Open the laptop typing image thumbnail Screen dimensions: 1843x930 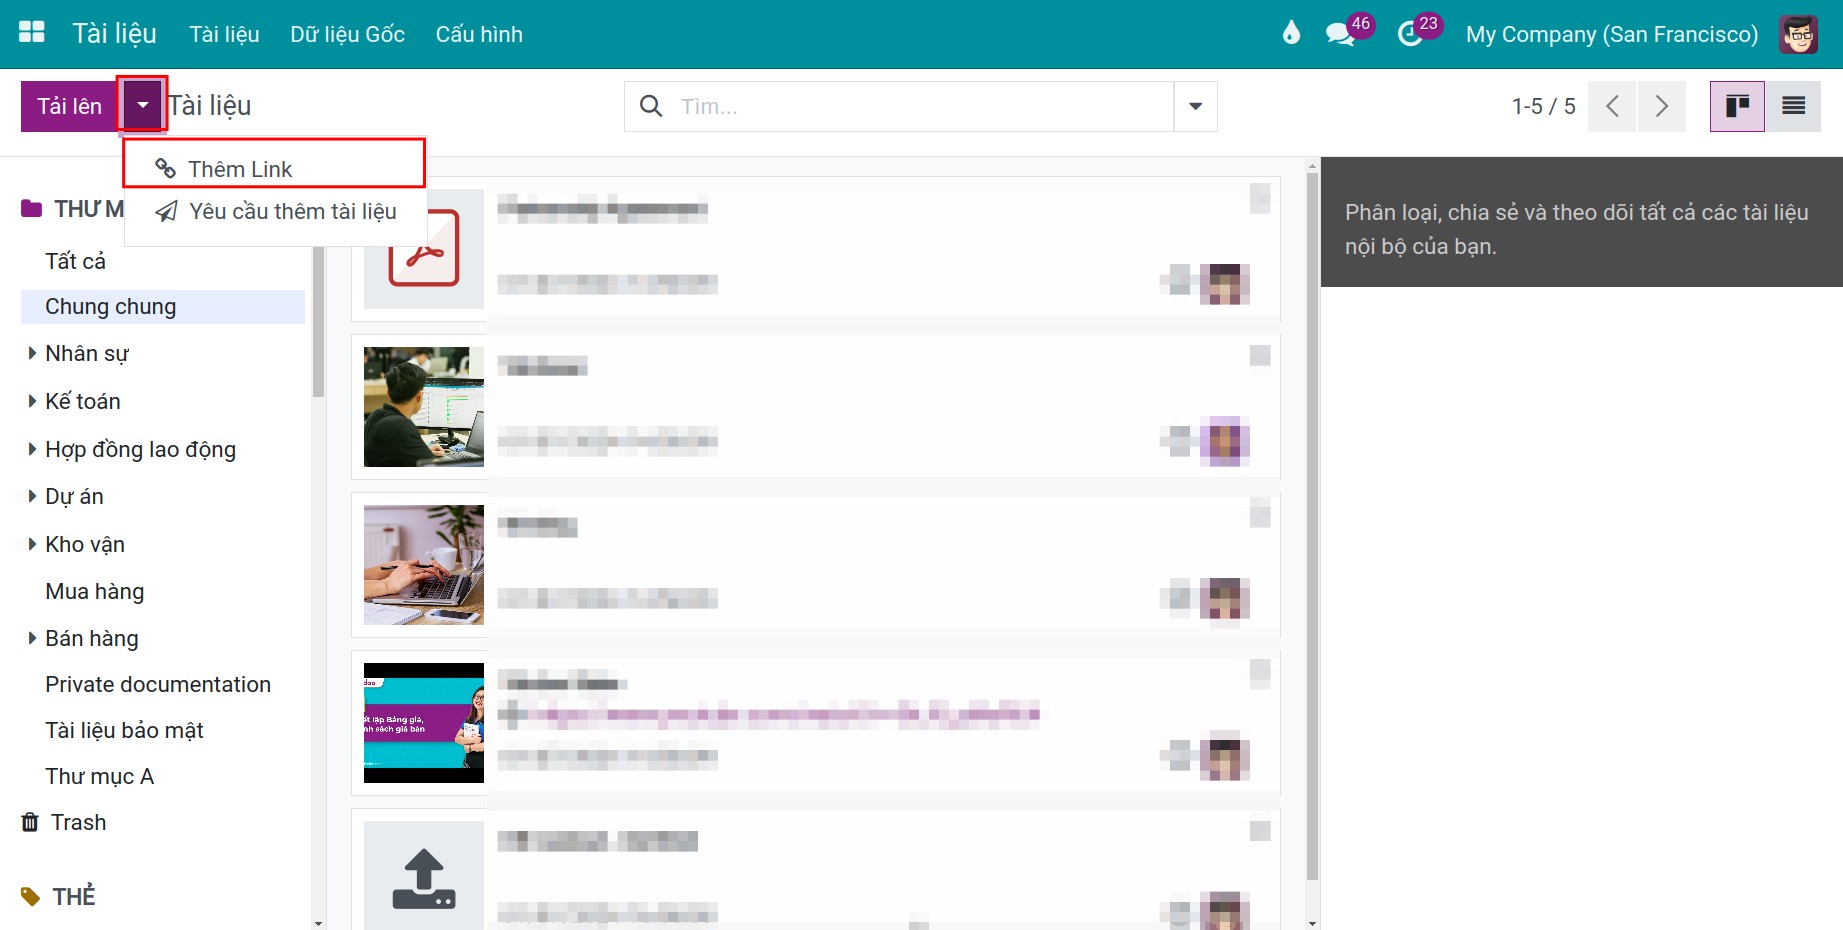pos(424,565)
